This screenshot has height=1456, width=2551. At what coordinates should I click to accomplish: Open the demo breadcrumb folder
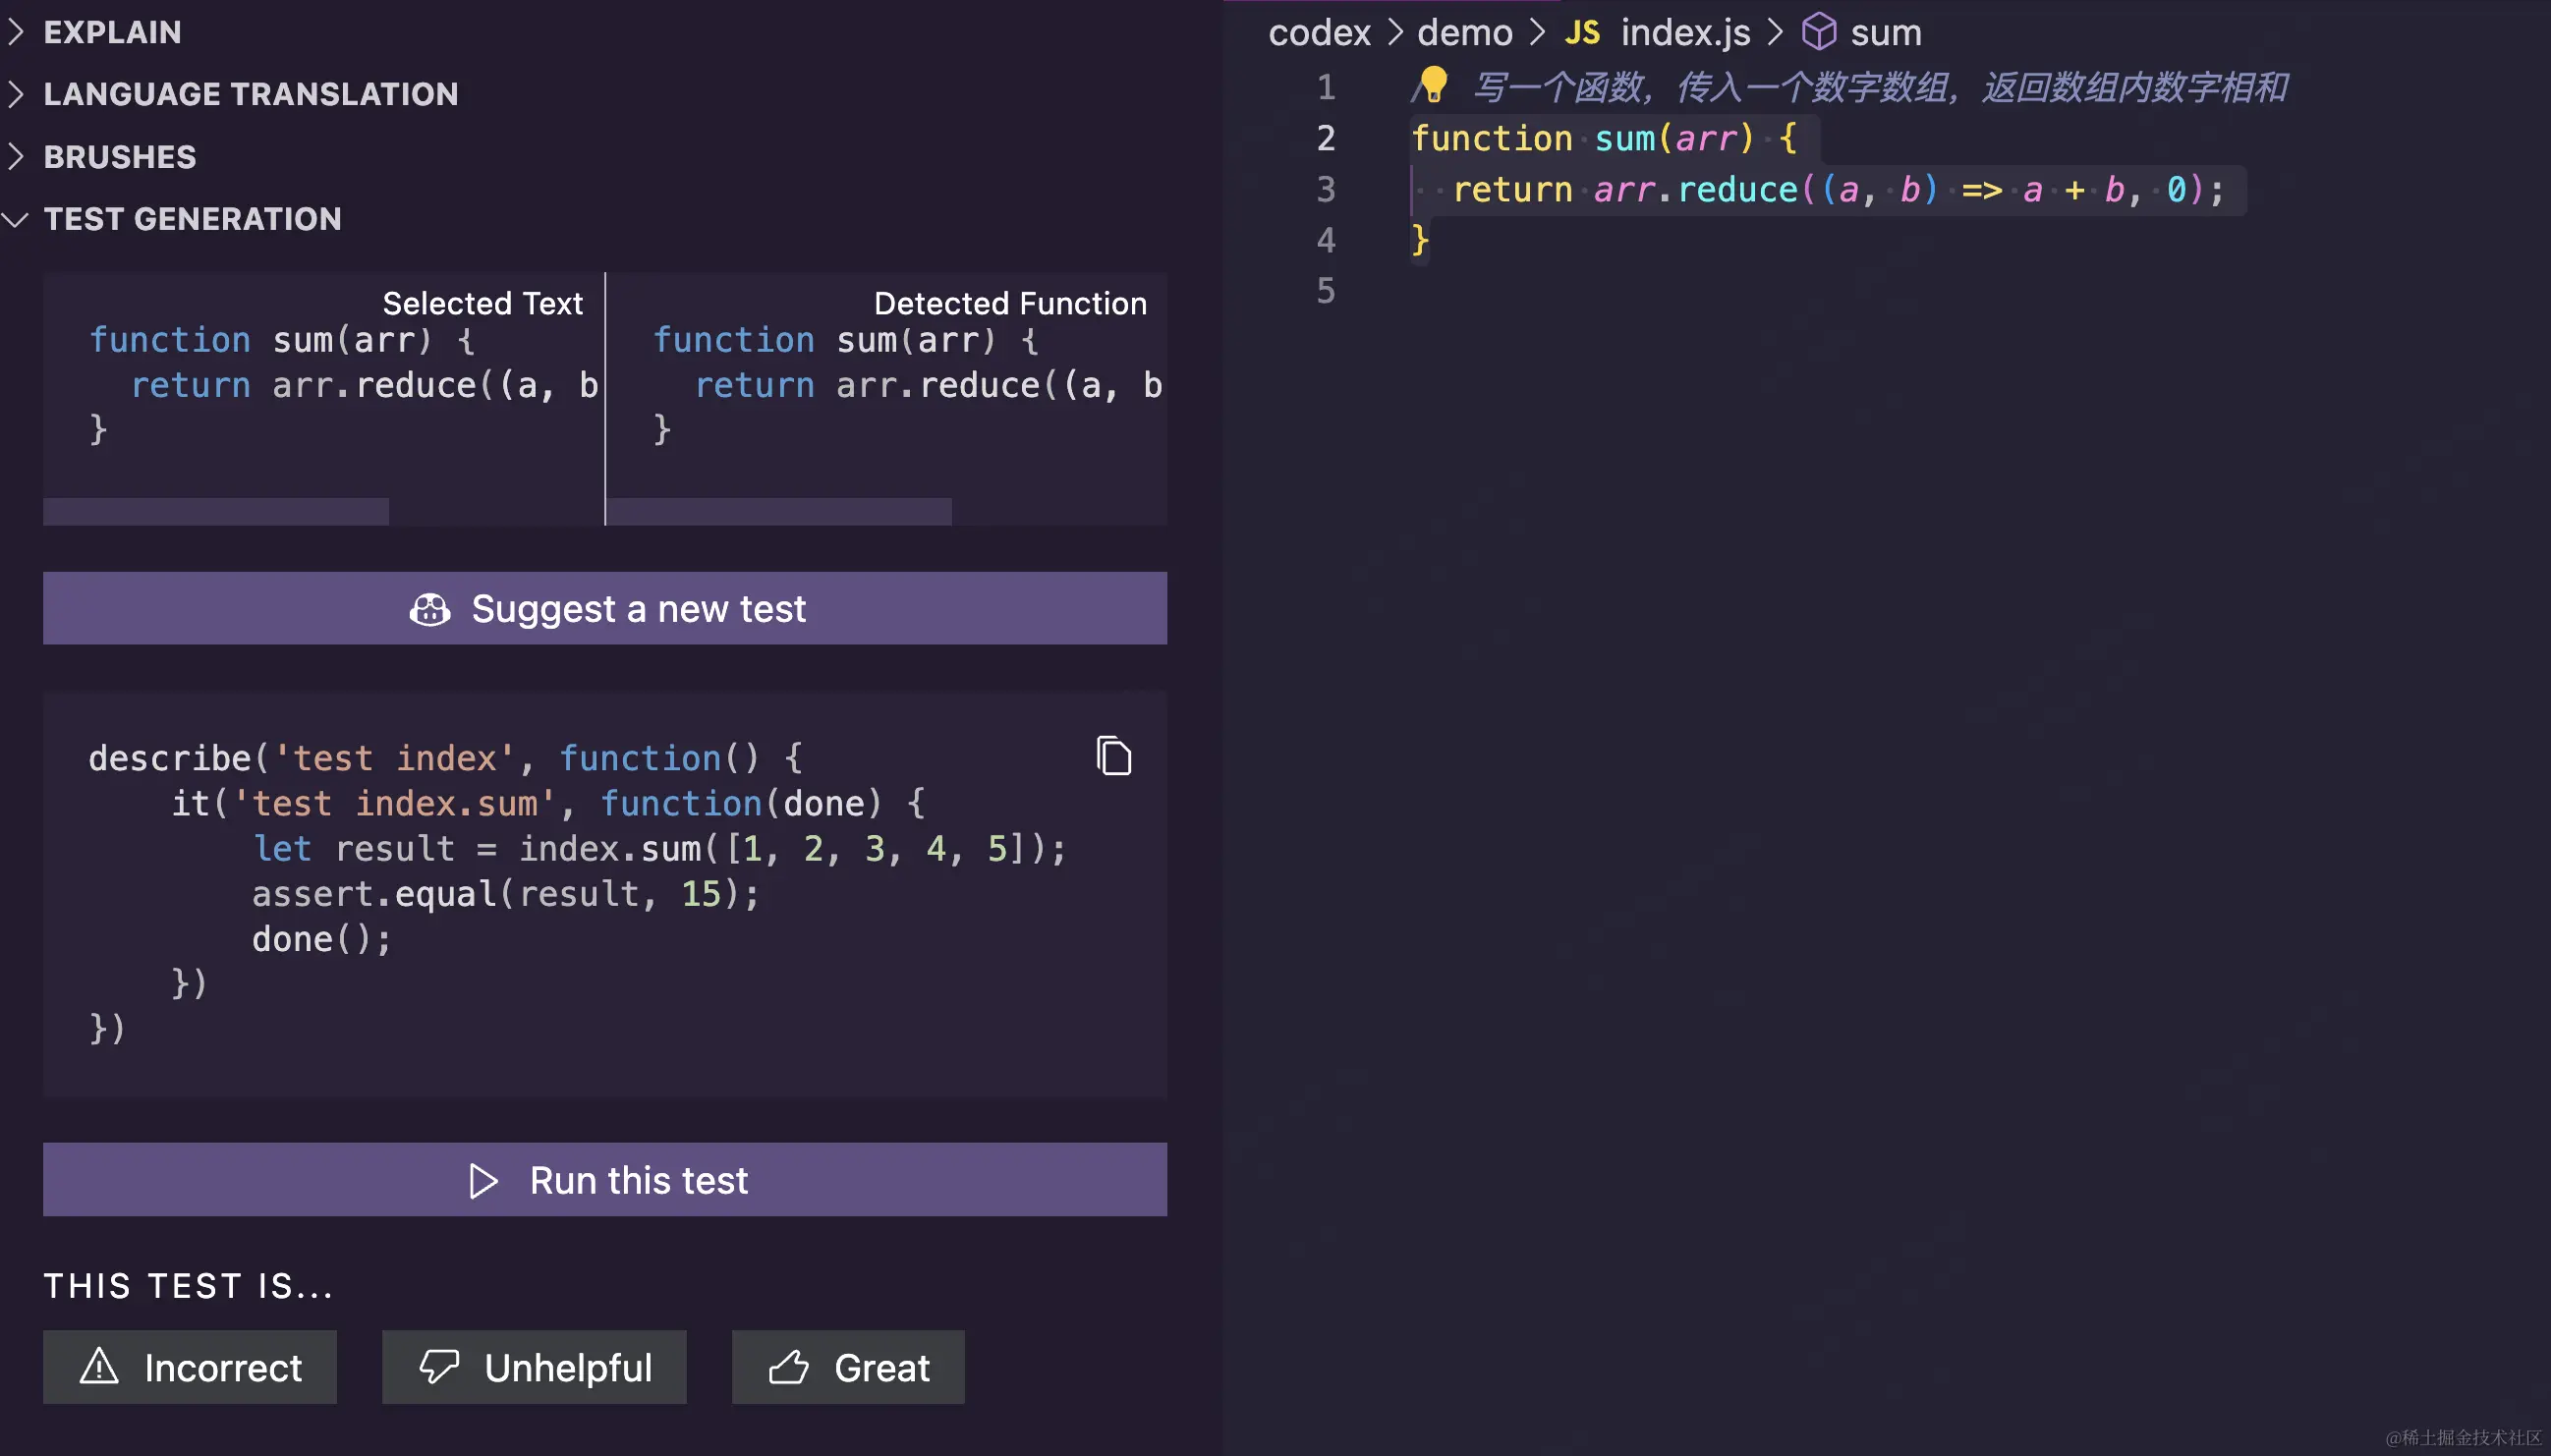(1464, 33)
